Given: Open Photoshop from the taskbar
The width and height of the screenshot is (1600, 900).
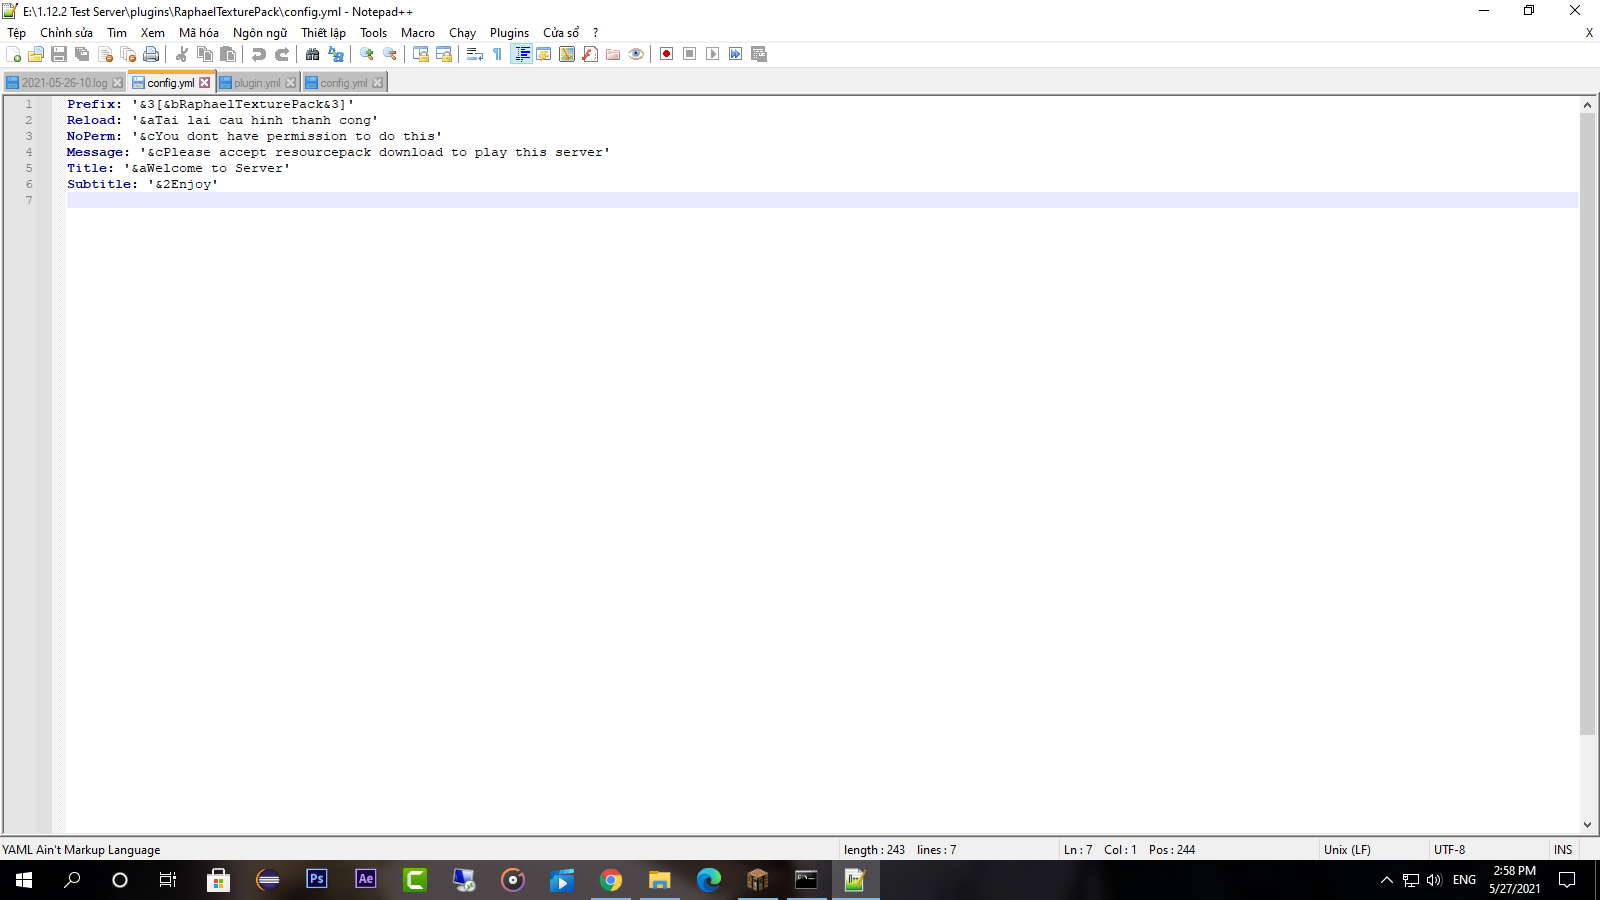Looking at the screenshot, I should pyautogui.click(x=317, y=880).
